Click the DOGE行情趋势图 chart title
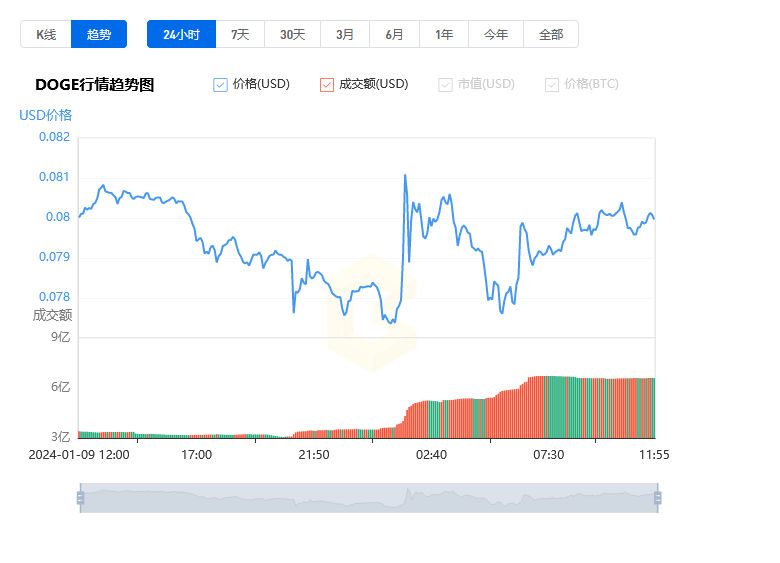 [x=94, y=85]
